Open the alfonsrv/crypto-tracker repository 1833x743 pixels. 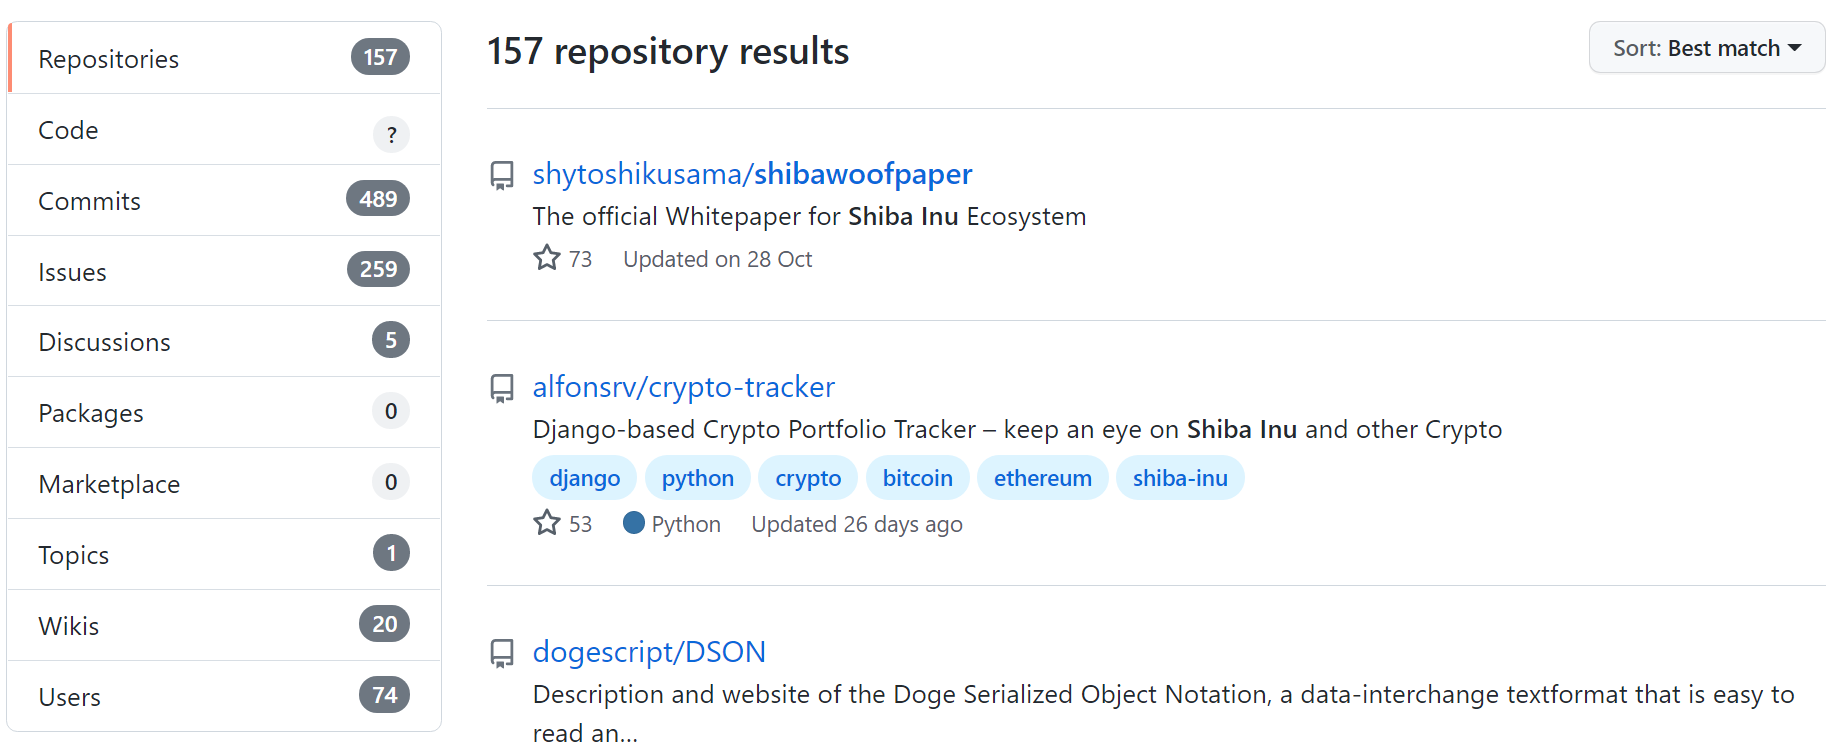[x=683, y=387]
